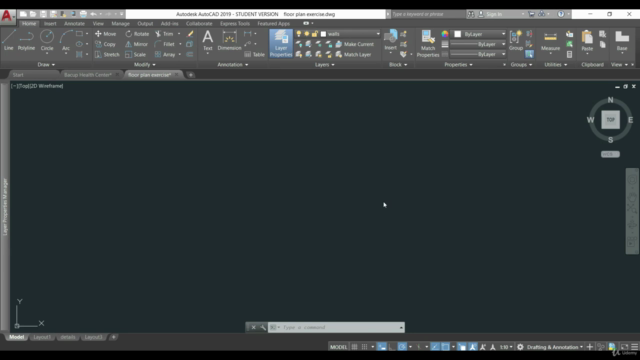
Task: Open the Output ribbon tab
Action: click(x=145, y=24)
